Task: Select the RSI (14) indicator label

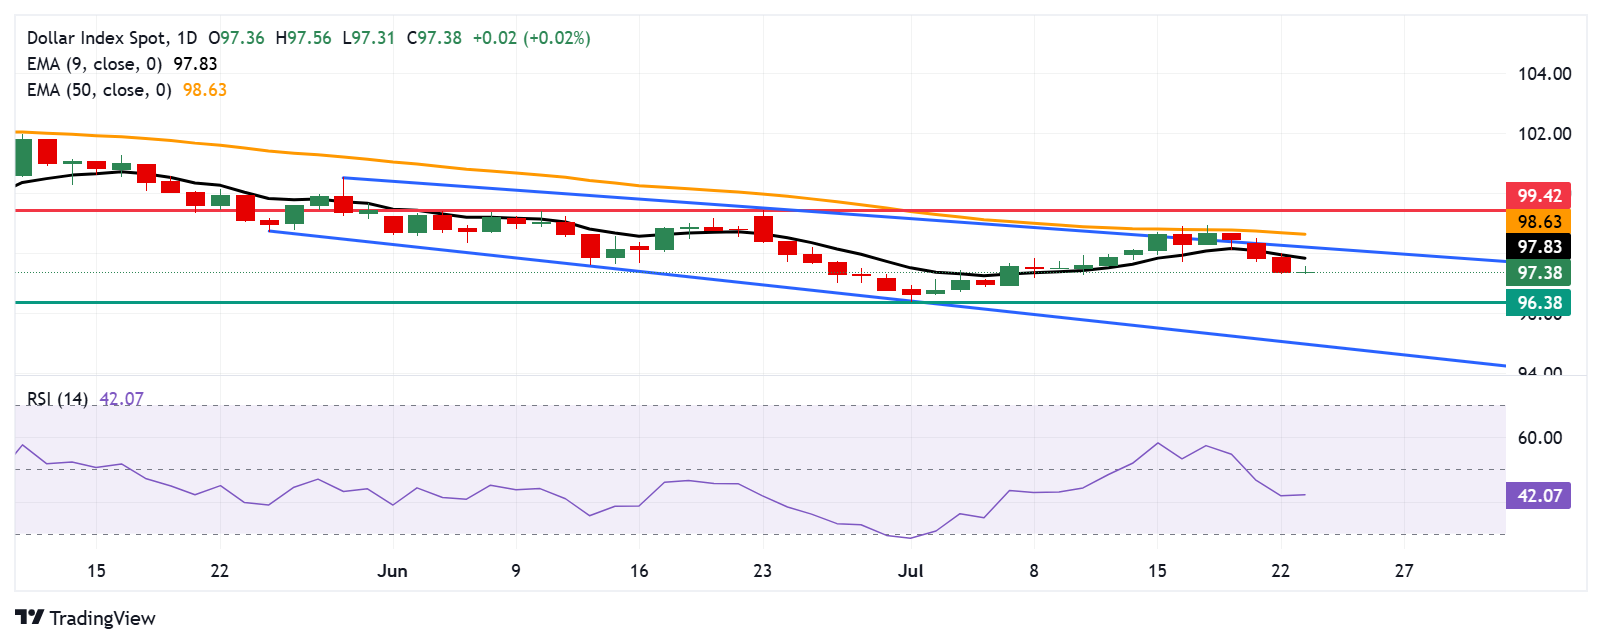Action: pos(57,399)
